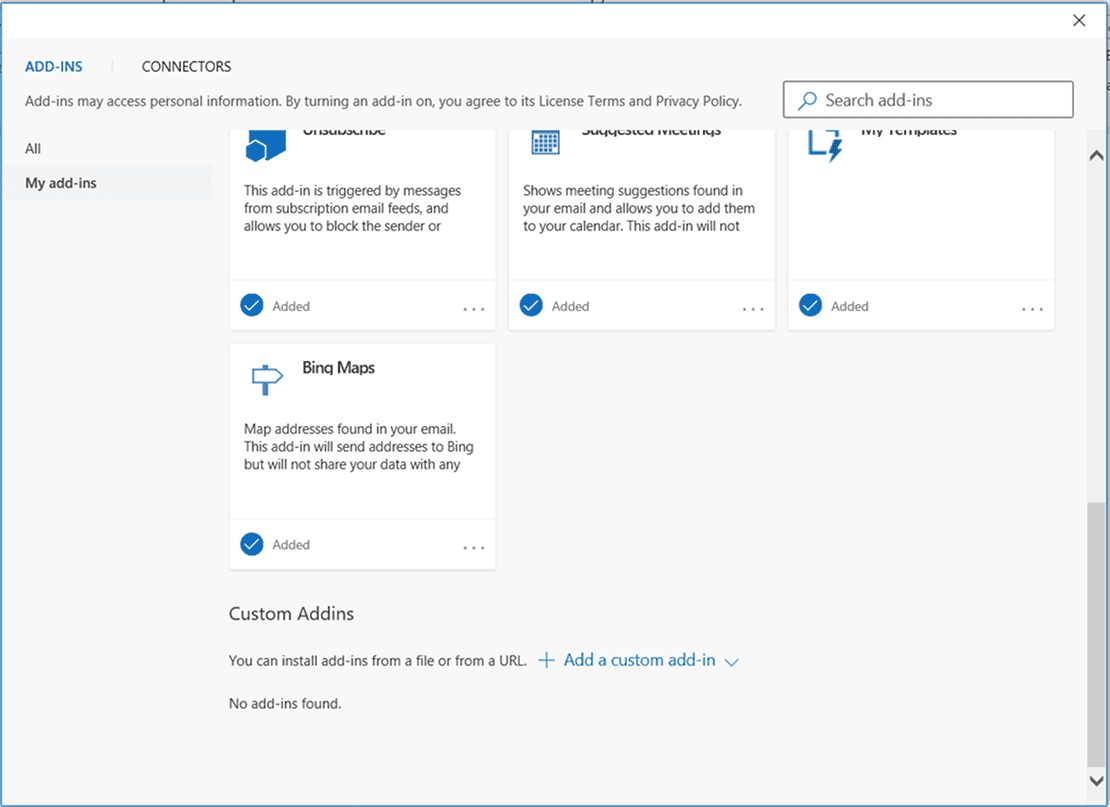Switch to the CONNECTORS tab
The image size is (1110, 807).
coord(185,66)
